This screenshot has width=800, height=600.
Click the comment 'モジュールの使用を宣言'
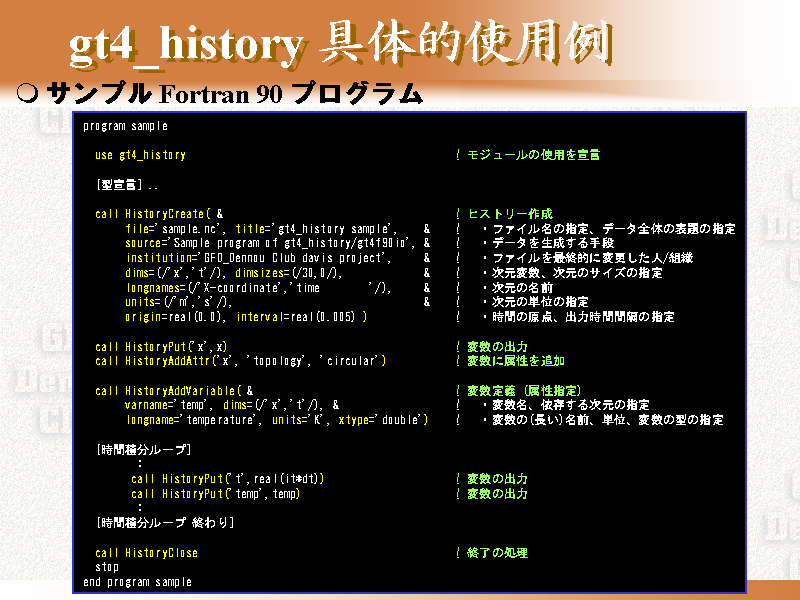point(533,155)
